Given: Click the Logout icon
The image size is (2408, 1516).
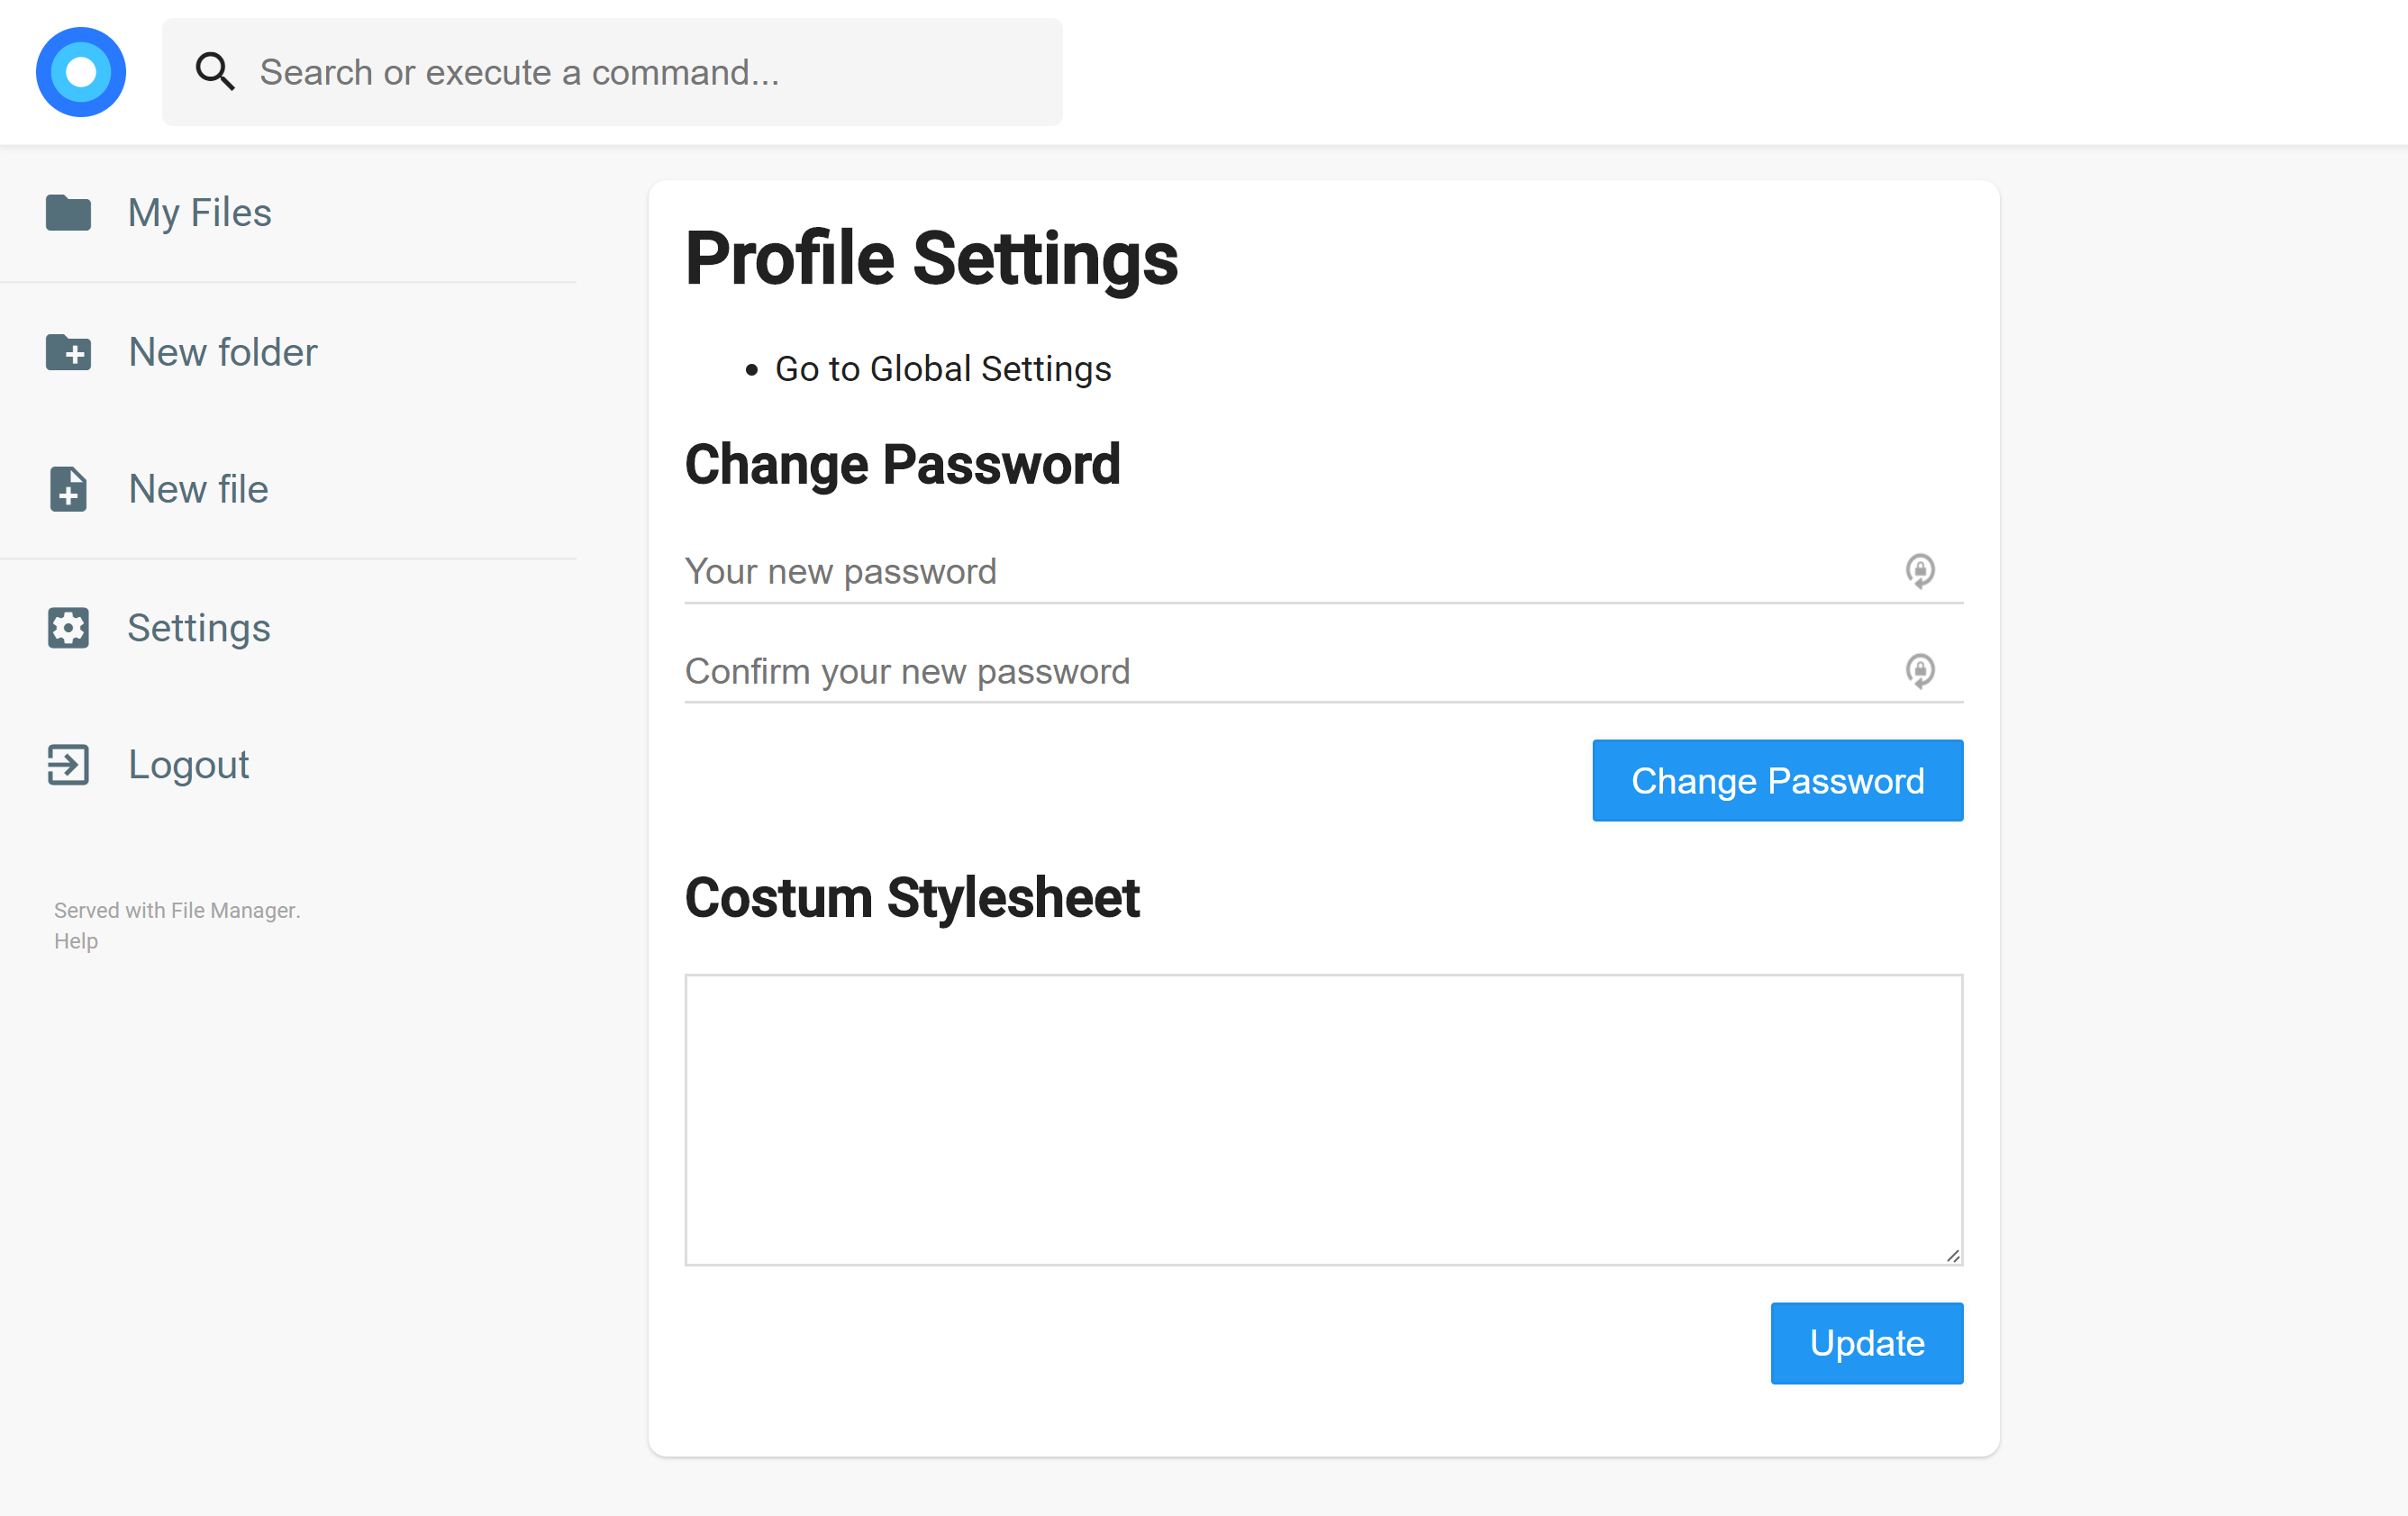Looking at the screenshot, I should pyautogui.click(x=67, y=765).
